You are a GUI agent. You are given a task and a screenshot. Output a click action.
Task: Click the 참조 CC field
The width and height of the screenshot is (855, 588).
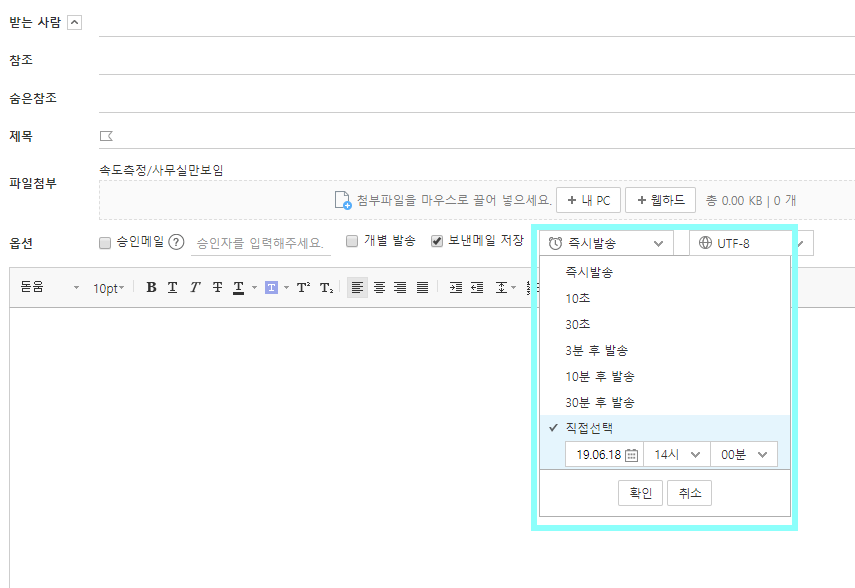click(x=477, y=61)
